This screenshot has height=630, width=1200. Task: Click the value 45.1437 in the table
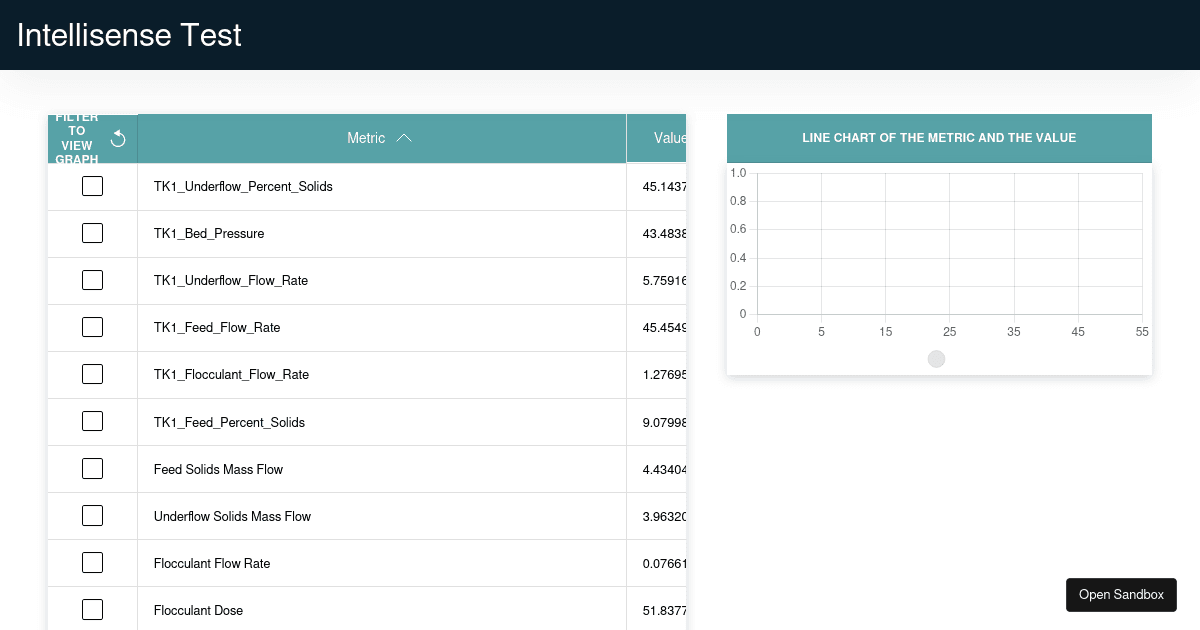click(x=663, y=186)
